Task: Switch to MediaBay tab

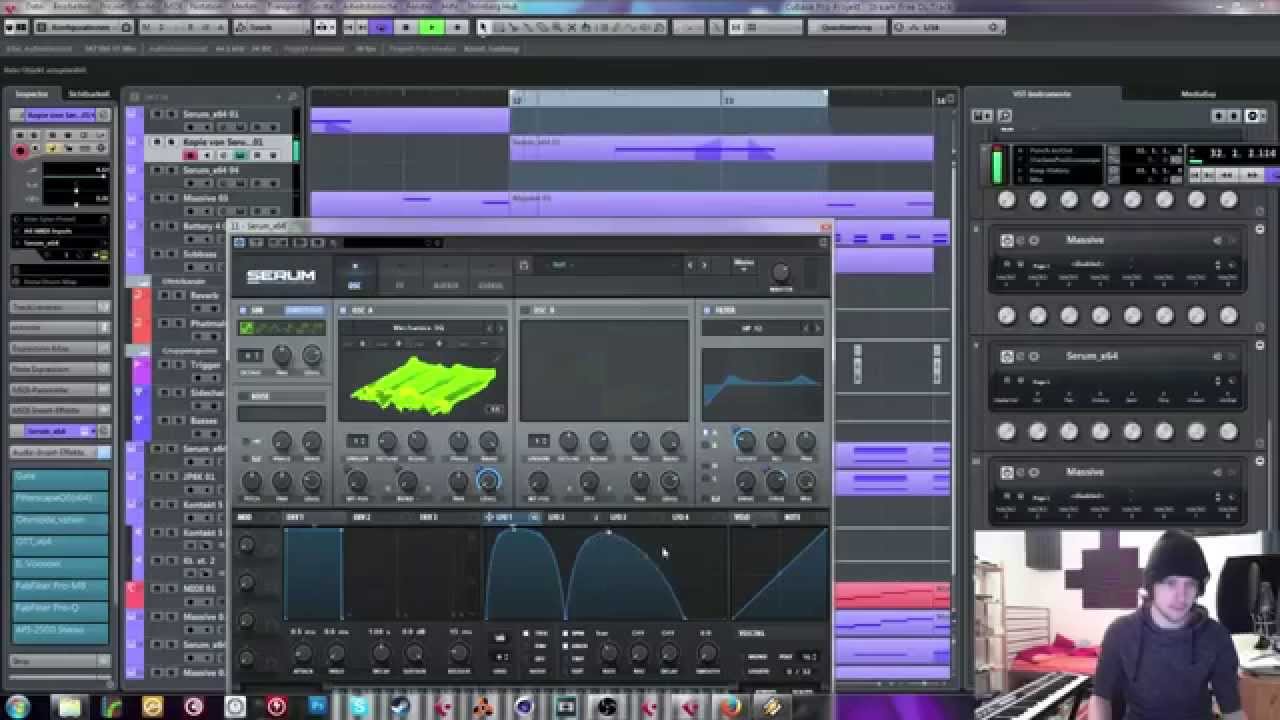Action: (1198, 94)
